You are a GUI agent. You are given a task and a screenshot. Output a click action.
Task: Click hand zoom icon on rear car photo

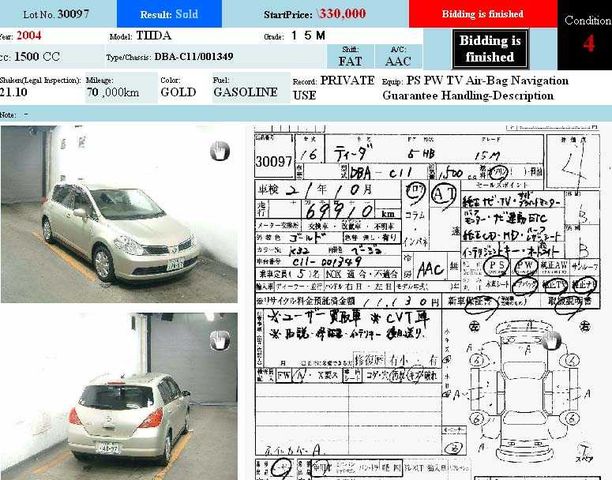tap(220, 340)
